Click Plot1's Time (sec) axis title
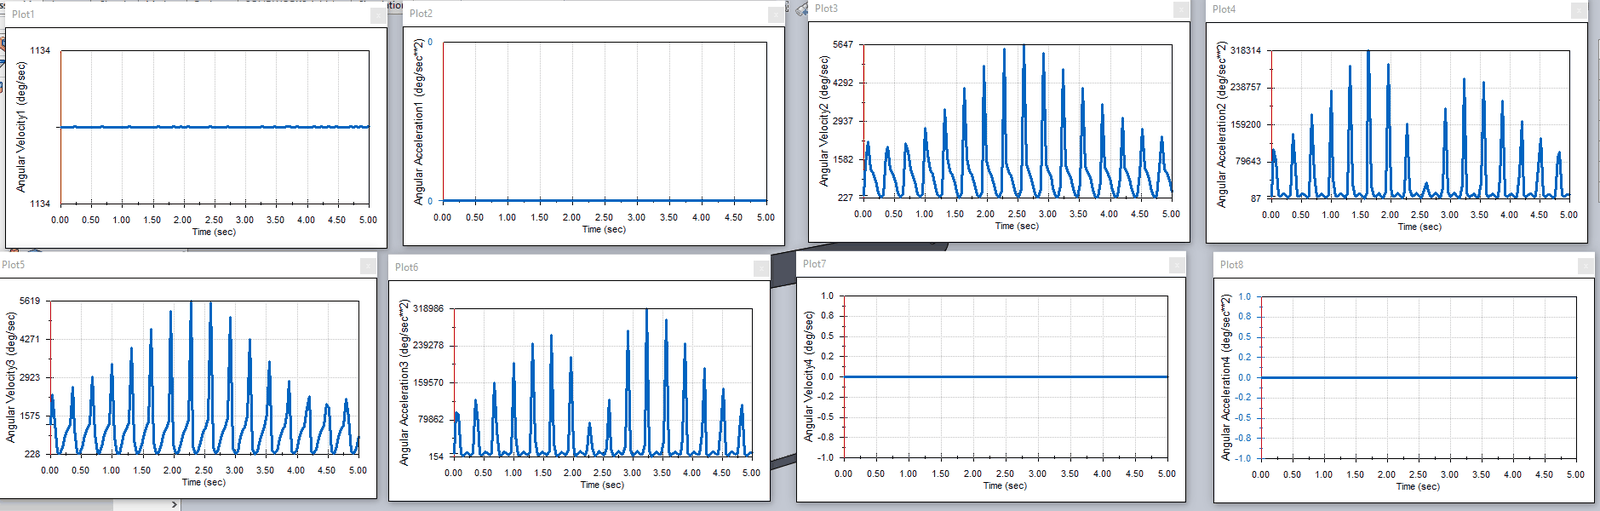 tap(214, 232)
